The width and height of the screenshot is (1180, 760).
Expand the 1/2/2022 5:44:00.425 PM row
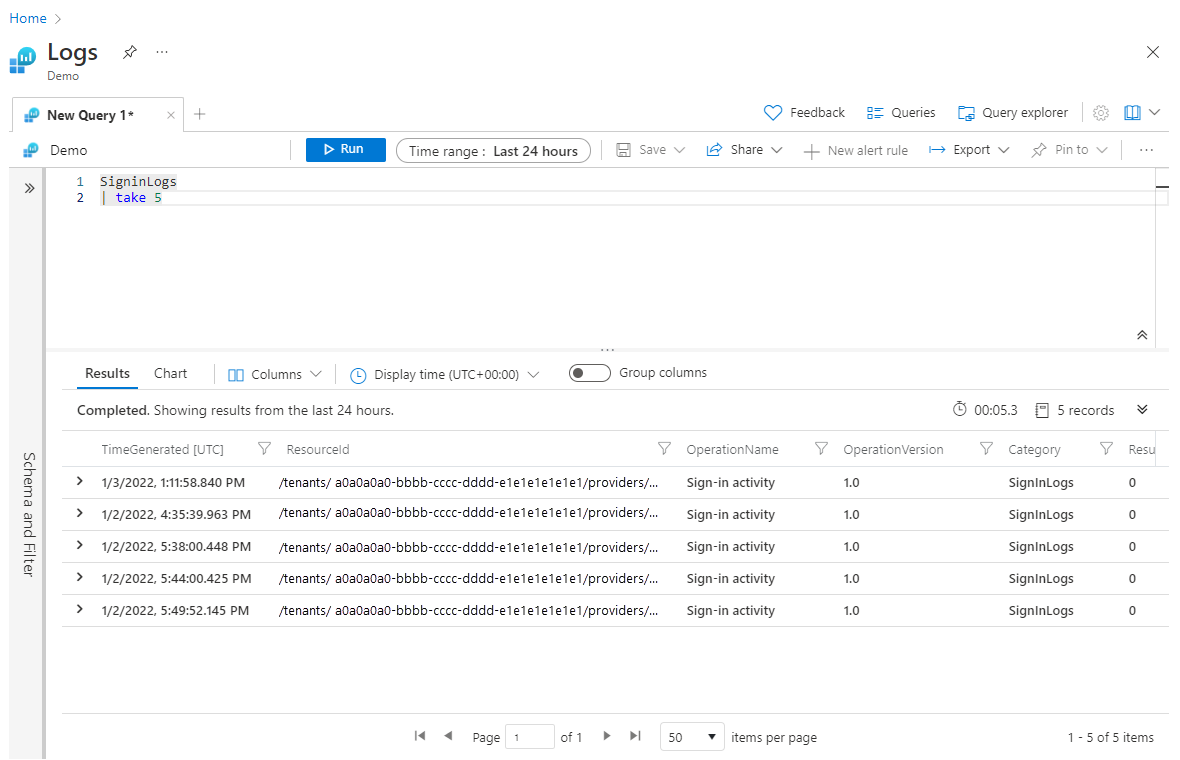click(x=80, y=577)
